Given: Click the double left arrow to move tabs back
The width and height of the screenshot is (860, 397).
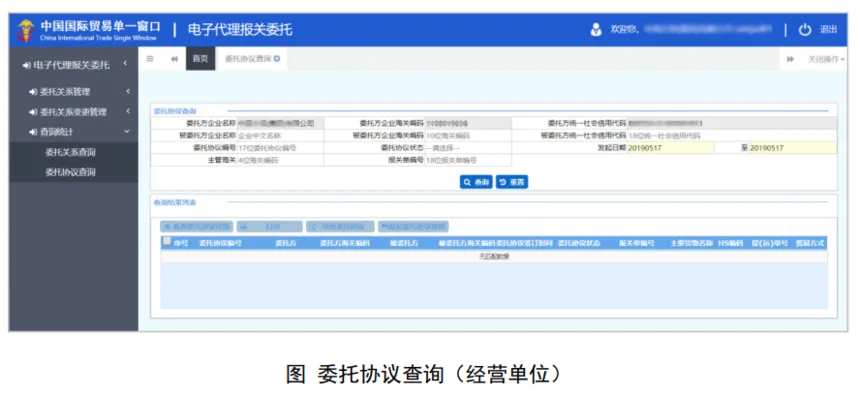Looking at the screenshot, I should click(x=174, y=59).
